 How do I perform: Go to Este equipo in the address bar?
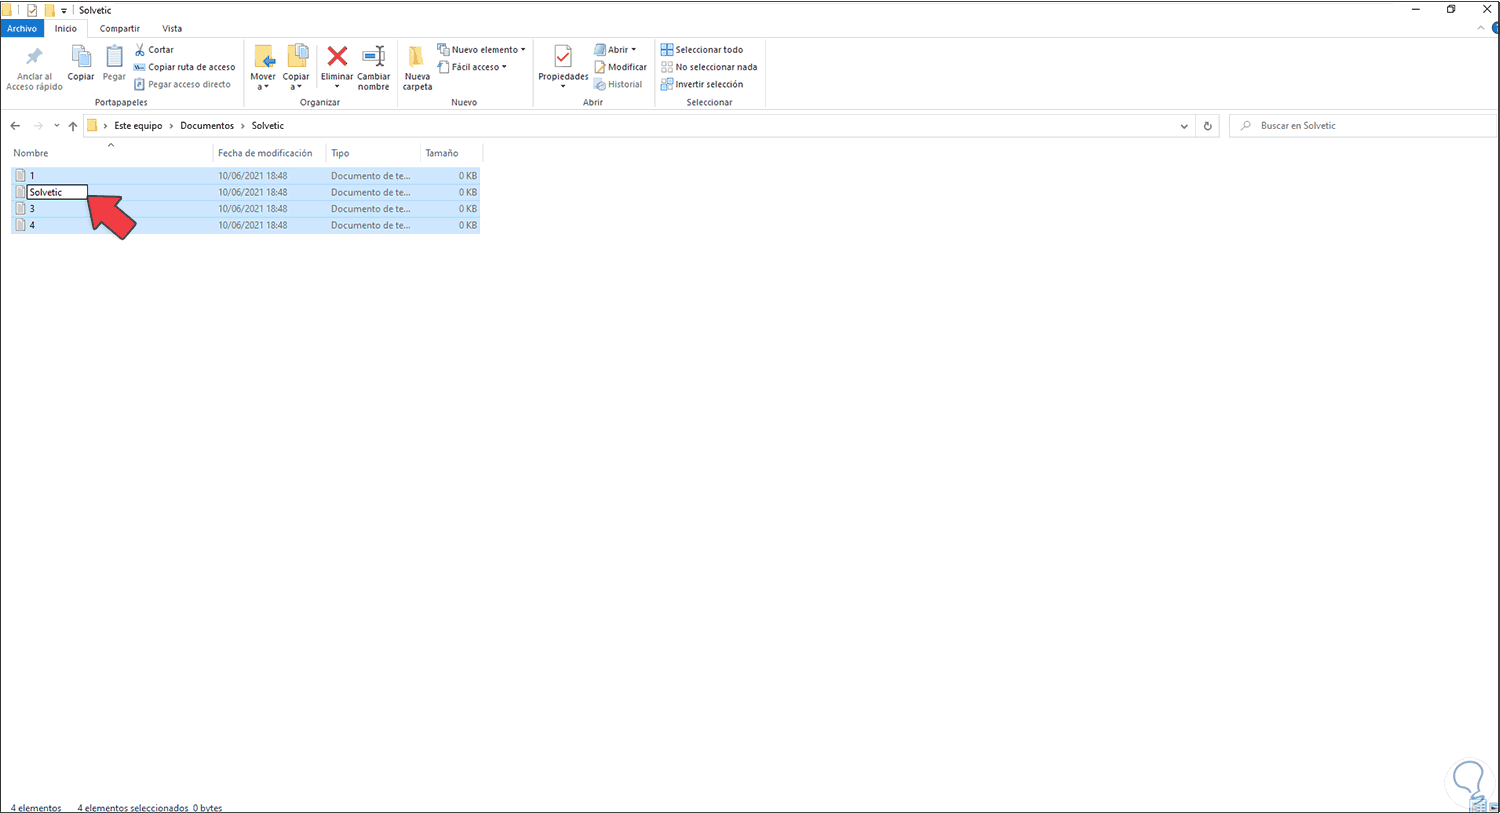(138, 126)
